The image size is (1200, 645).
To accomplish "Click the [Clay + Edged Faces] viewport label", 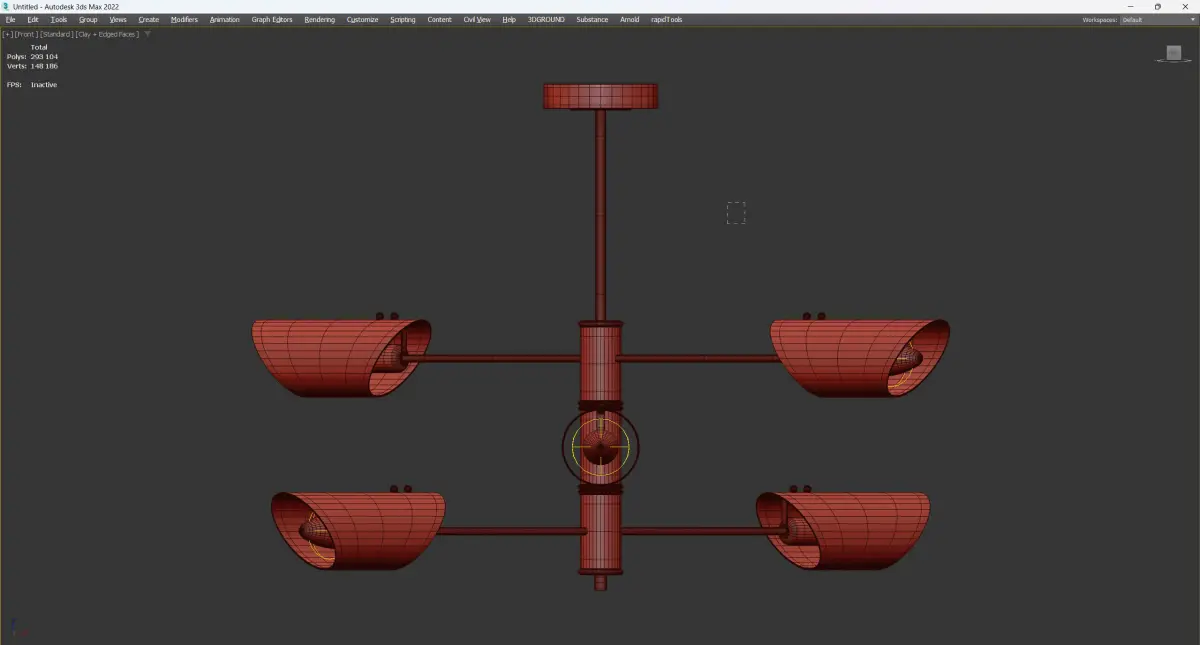I will pos(108,34).
